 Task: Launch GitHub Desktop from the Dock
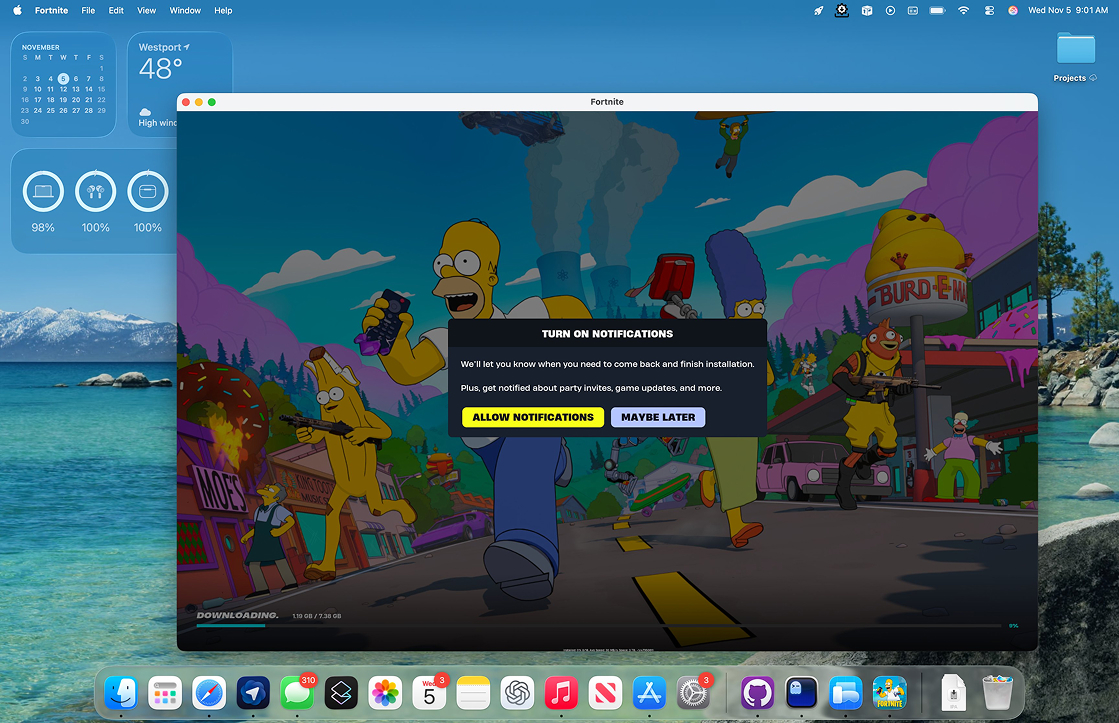(757, 692)
